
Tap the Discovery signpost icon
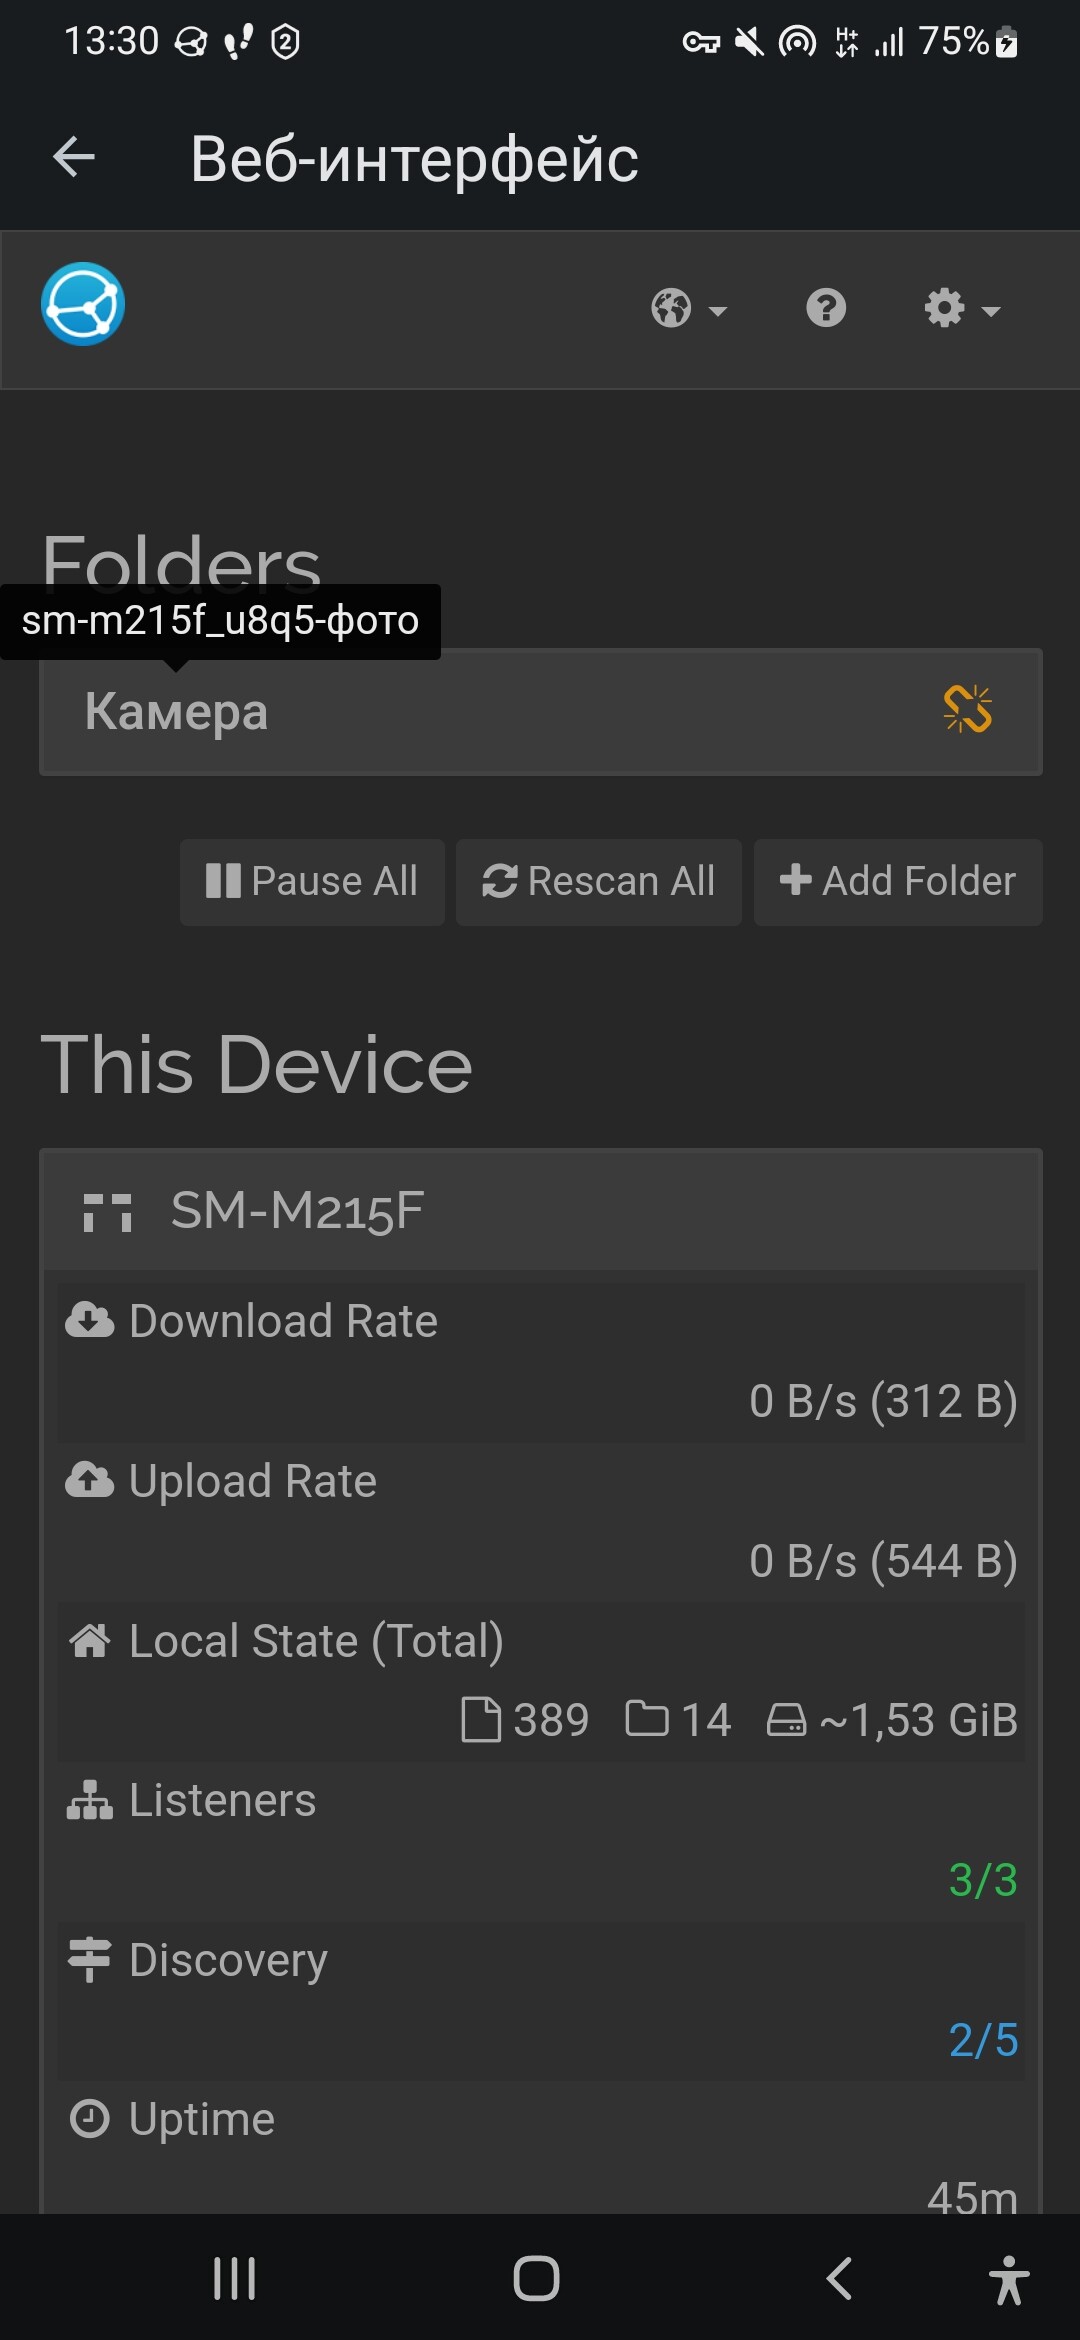click(90, 1959)
